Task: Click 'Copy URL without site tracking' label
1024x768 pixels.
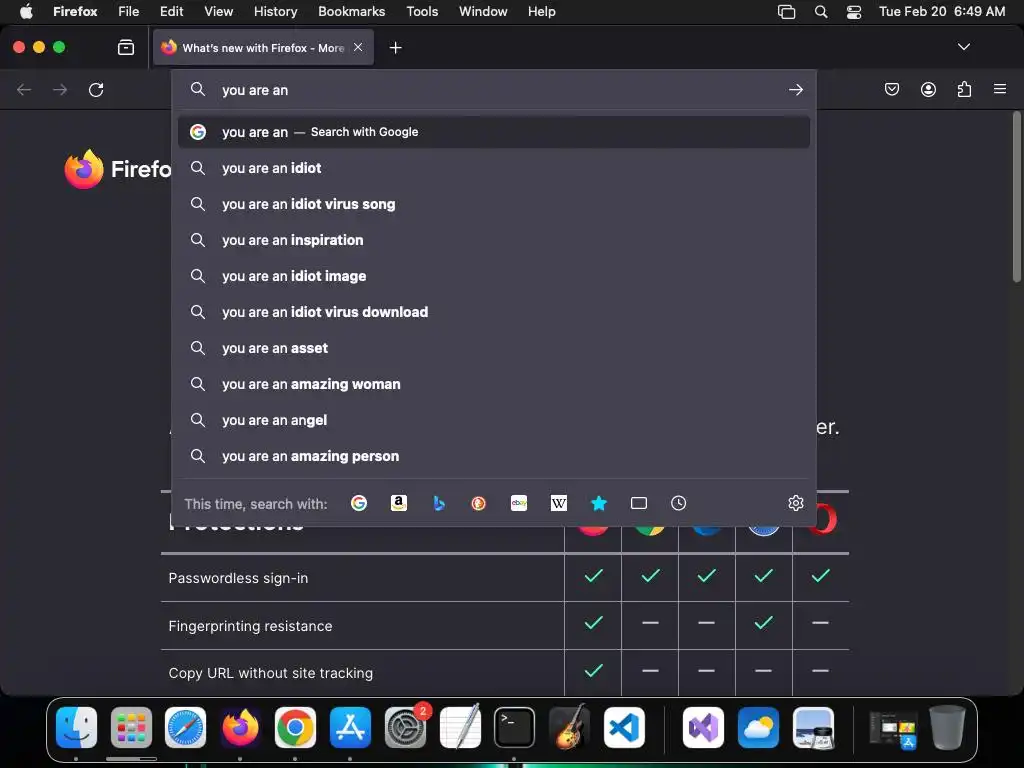Action: click(270, 673)
